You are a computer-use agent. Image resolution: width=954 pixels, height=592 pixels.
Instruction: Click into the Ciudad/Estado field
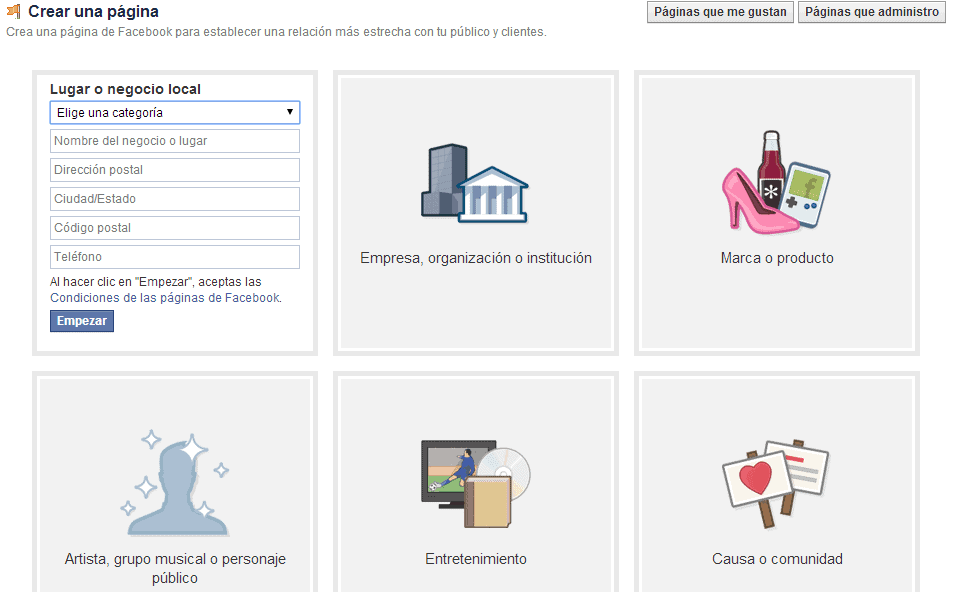tap(175, 199)
